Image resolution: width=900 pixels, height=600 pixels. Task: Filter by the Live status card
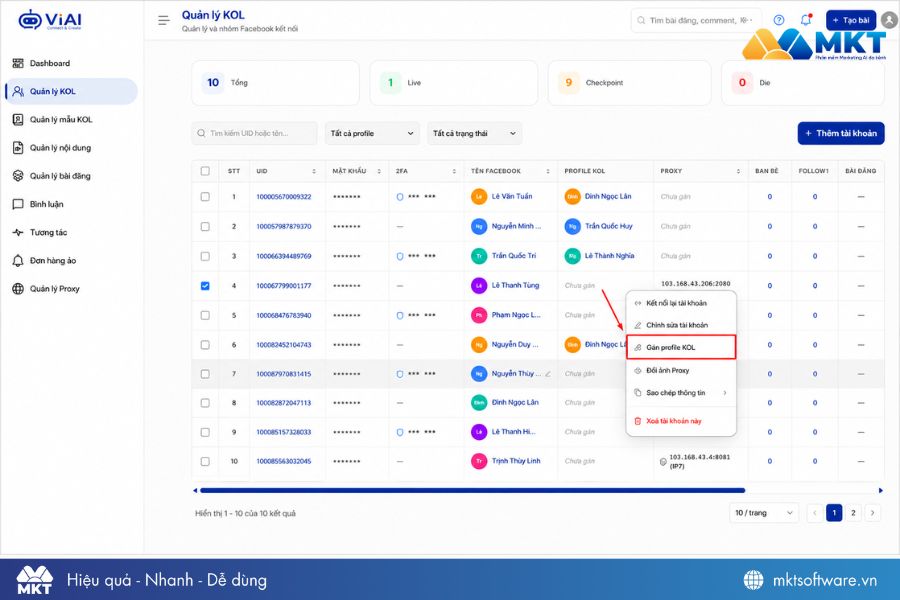[x=453, y=83]
